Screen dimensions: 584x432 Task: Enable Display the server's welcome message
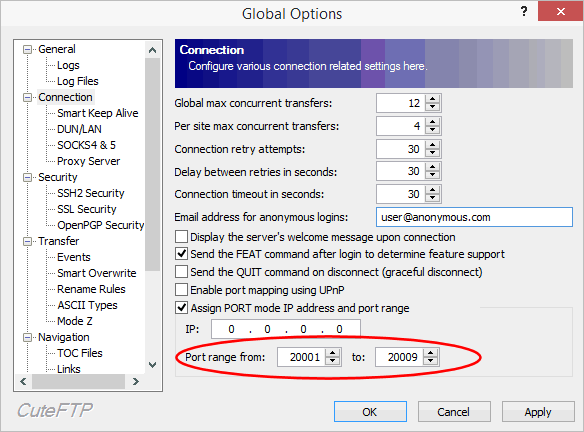pyautogui.click(x=181, y=237)
